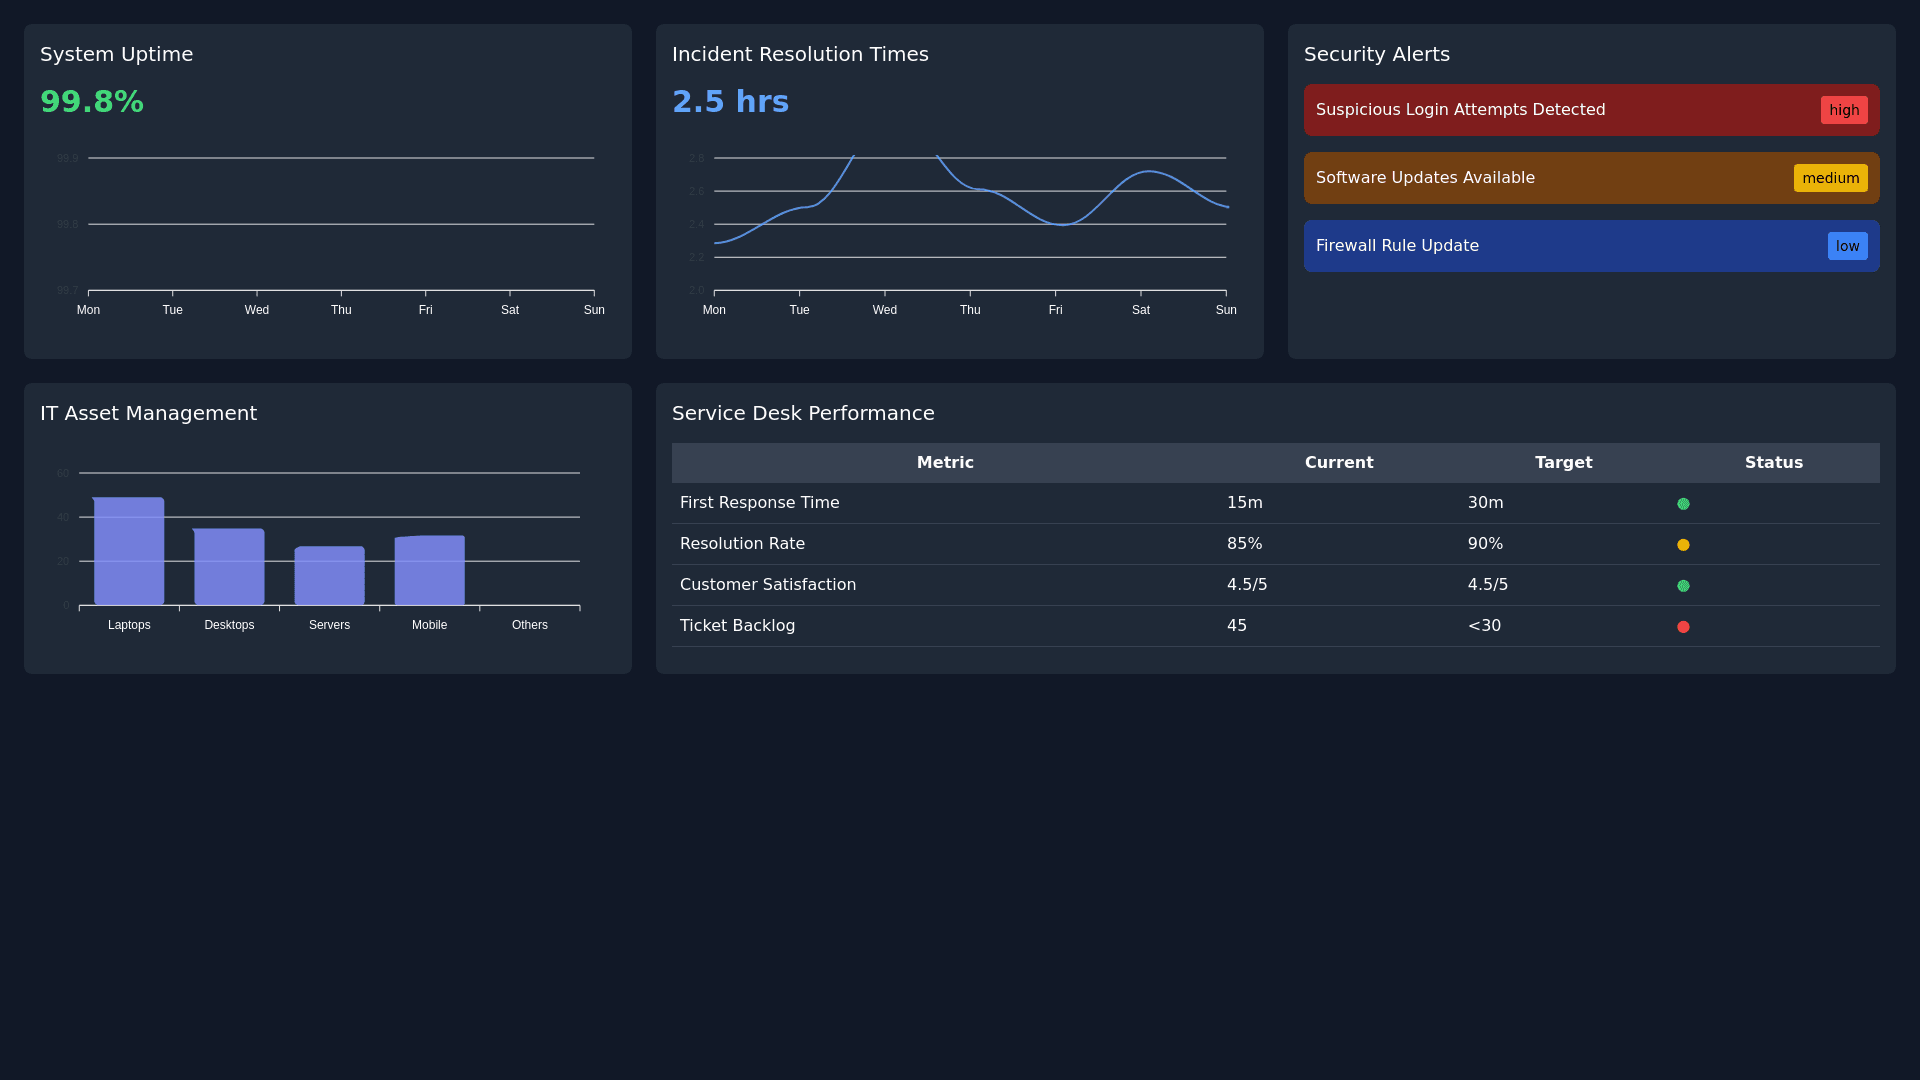
Task: Click the blue 'low' severity badge
Action: [x=1846, y=246]
